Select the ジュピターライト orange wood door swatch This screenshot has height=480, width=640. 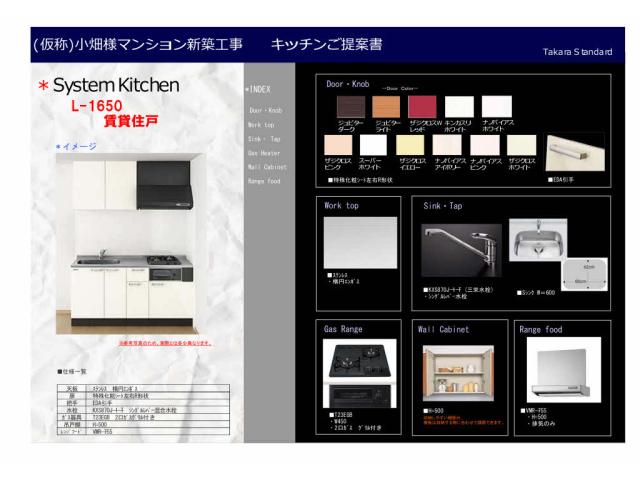tap(386, 107)
